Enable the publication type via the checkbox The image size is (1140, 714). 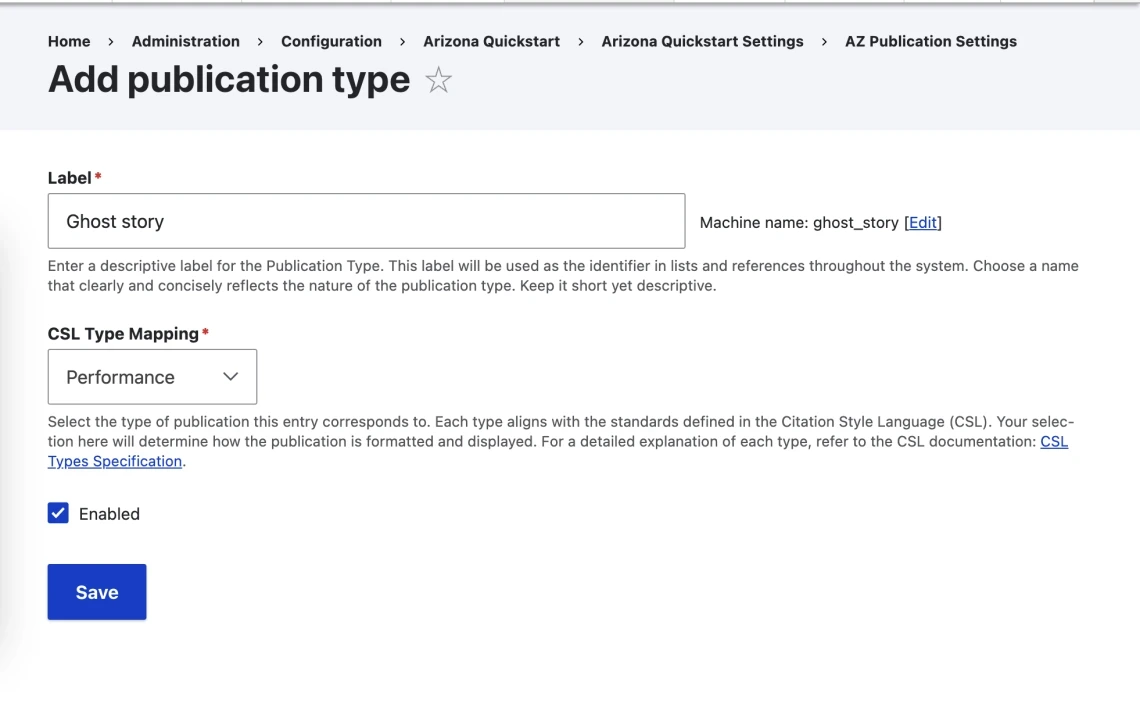(58, 513)
